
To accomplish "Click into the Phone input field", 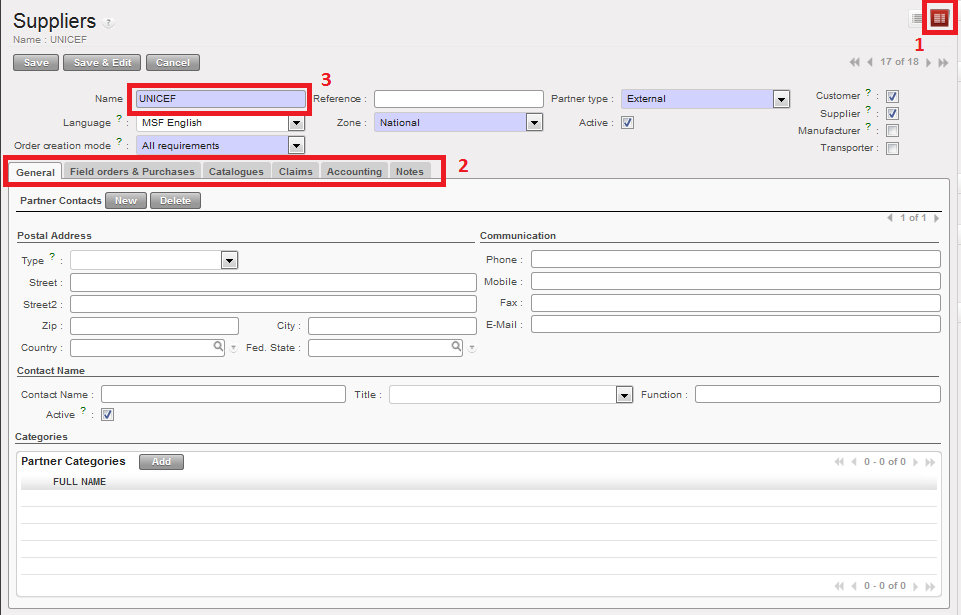I will [x=735, y=259].
